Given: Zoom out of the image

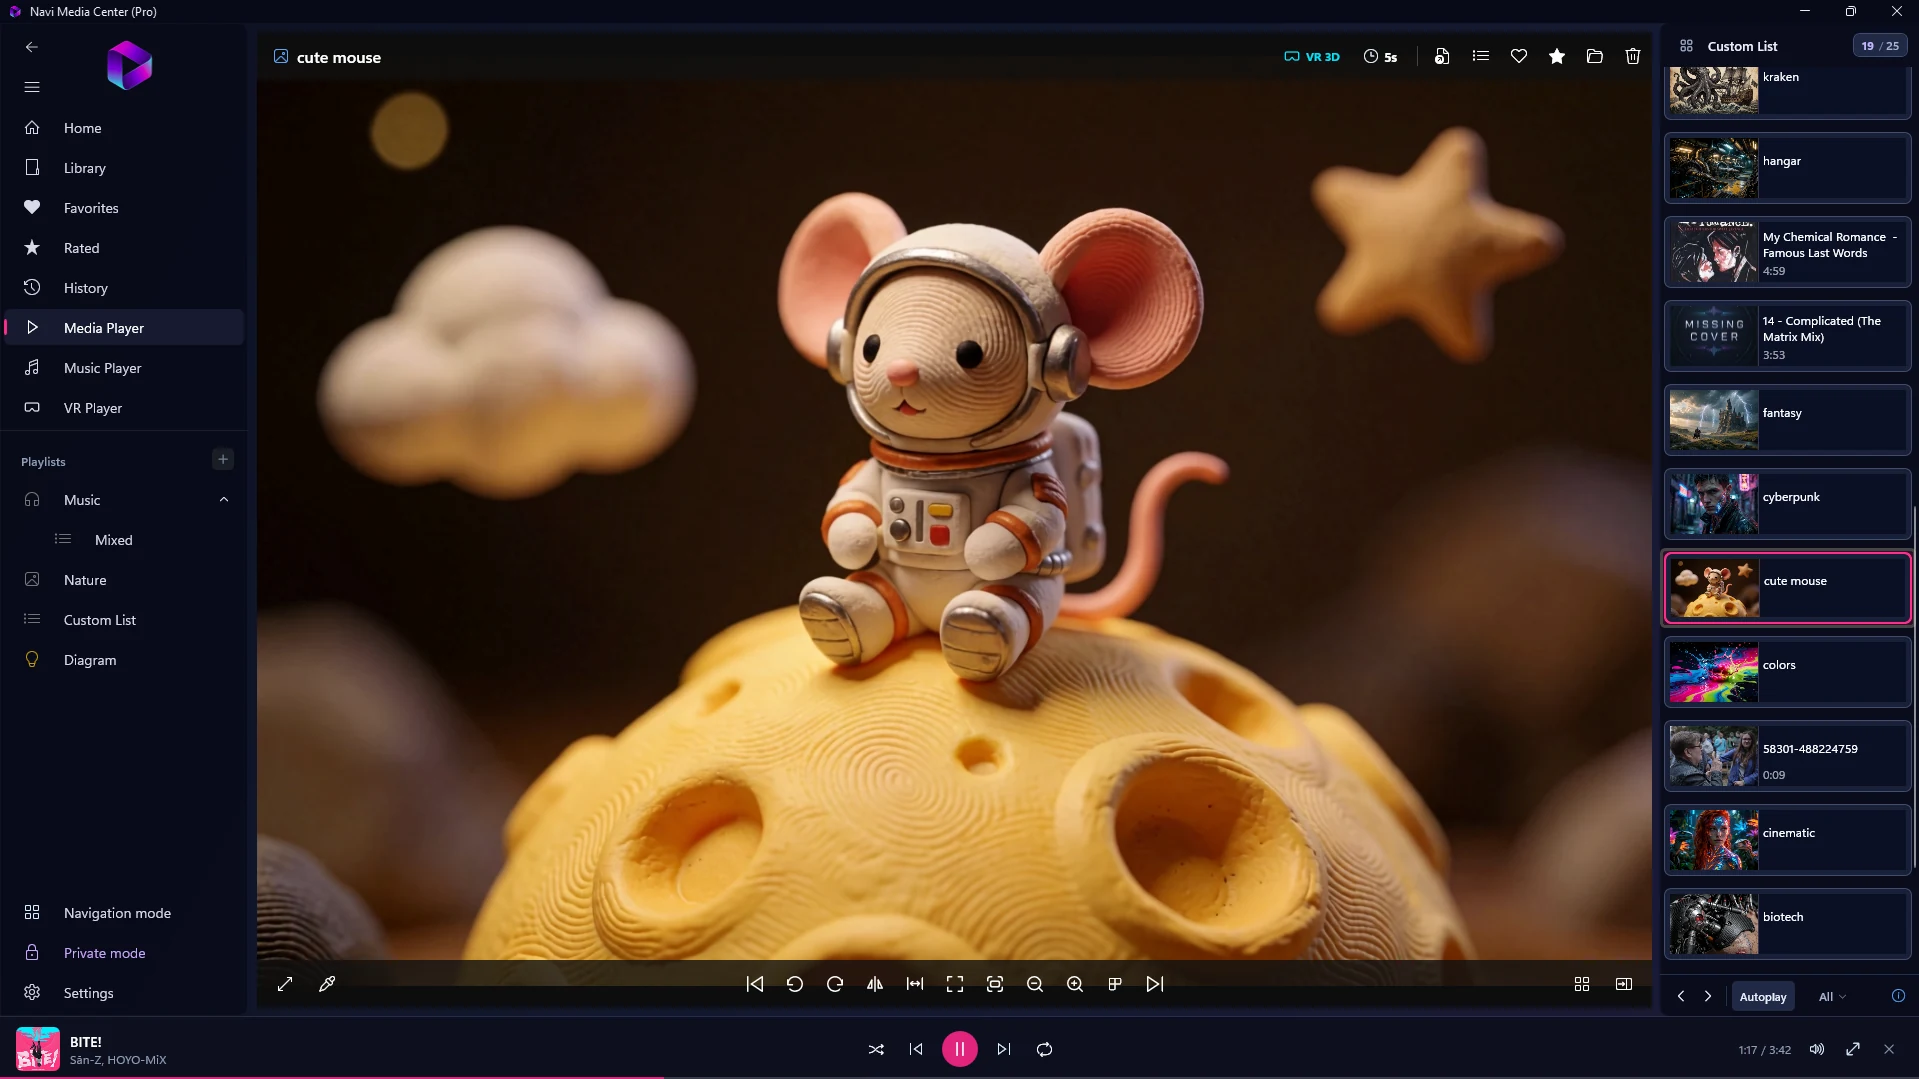Looking at the screenshot, I should (x=1034, y=984).
